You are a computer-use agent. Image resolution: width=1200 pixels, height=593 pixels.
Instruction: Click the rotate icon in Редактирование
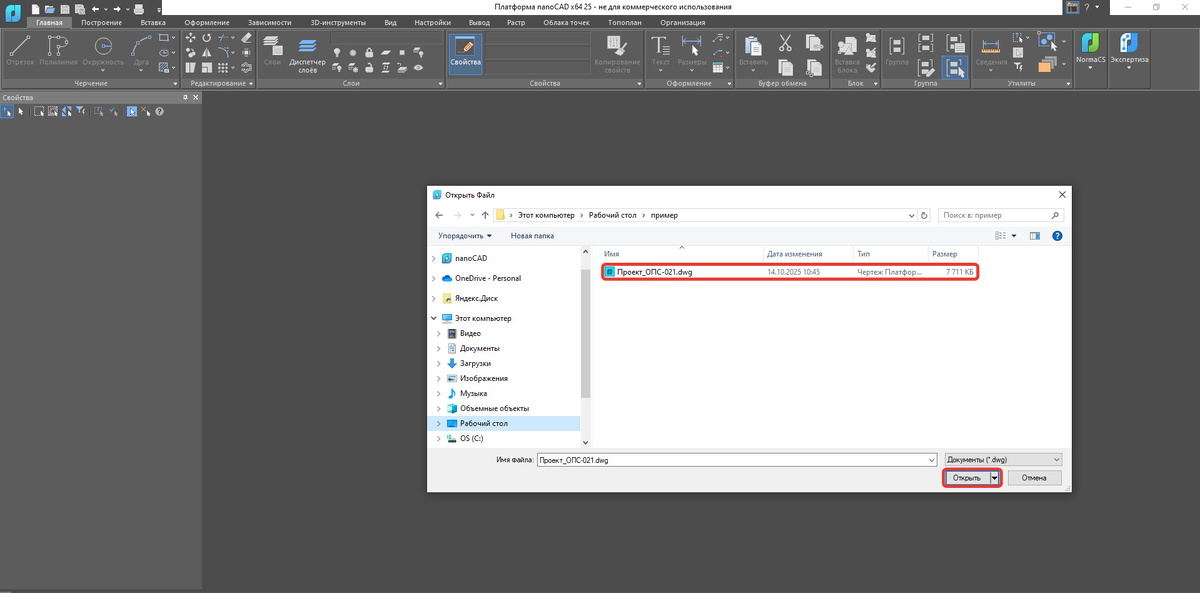coord(206,38)
